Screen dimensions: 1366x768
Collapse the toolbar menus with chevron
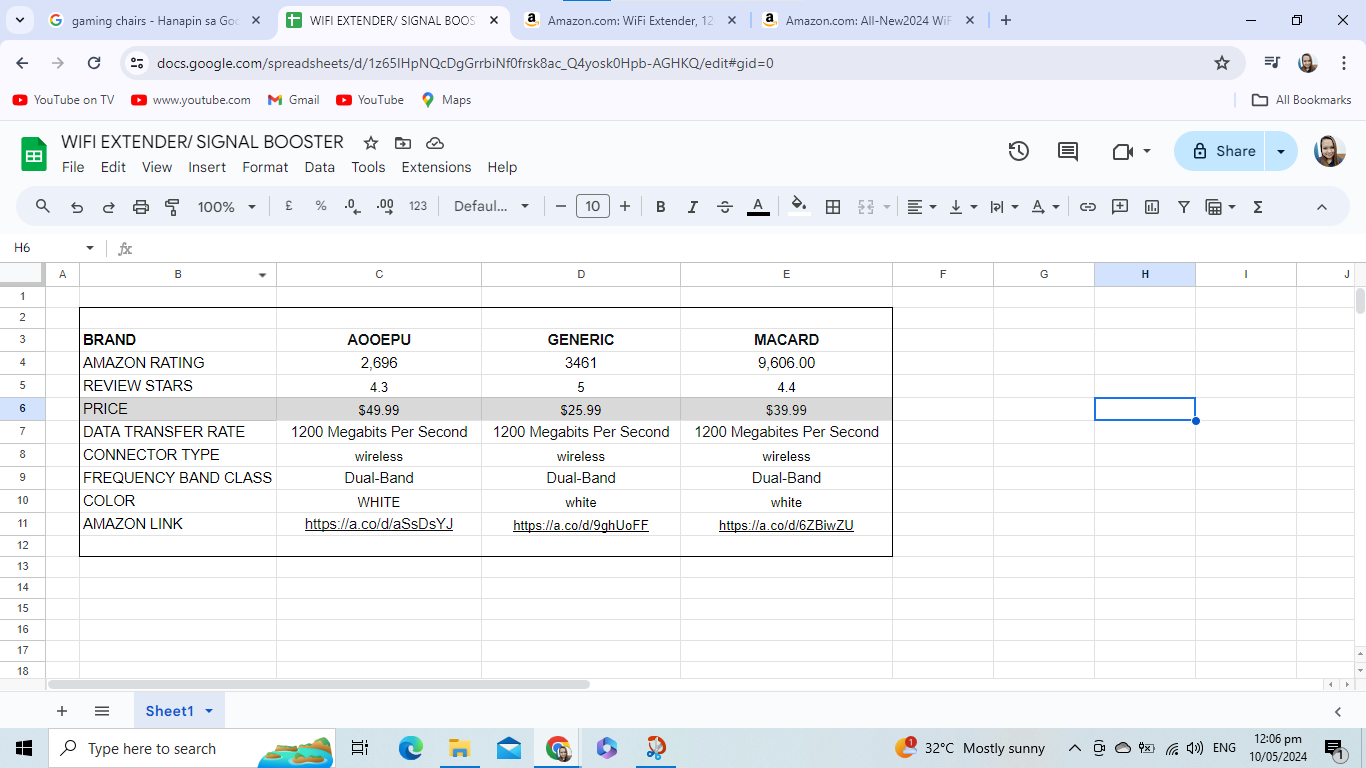coord(1322,207)
